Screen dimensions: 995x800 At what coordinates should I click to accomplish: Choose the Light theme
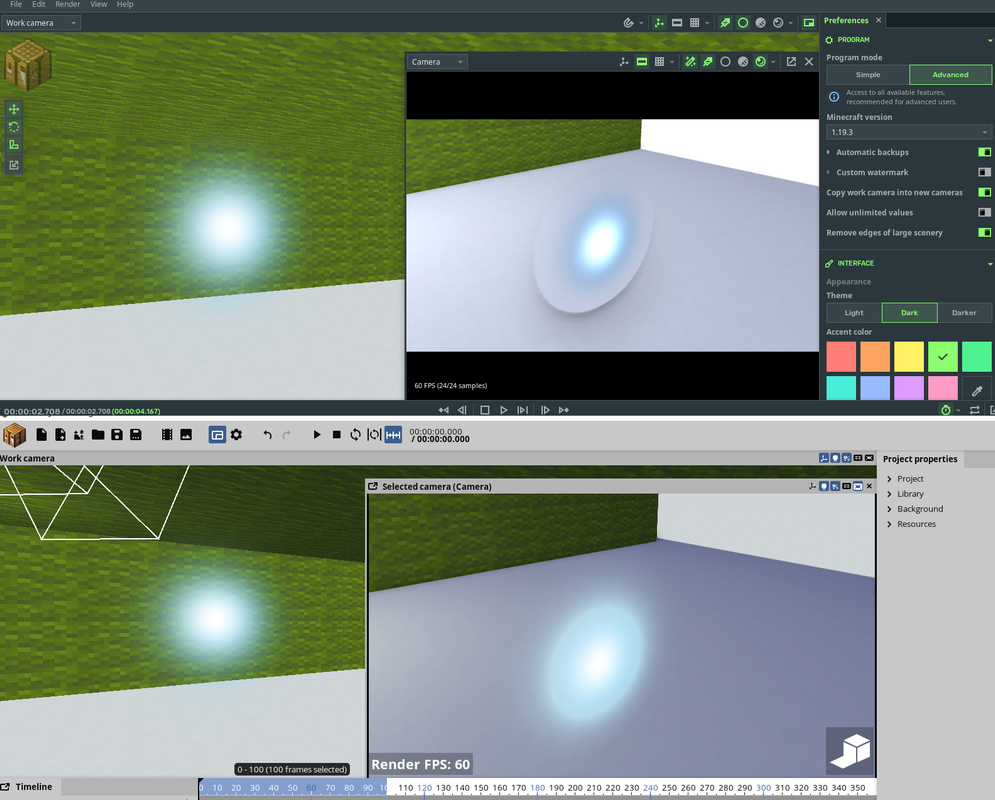[x=853, y=313]
